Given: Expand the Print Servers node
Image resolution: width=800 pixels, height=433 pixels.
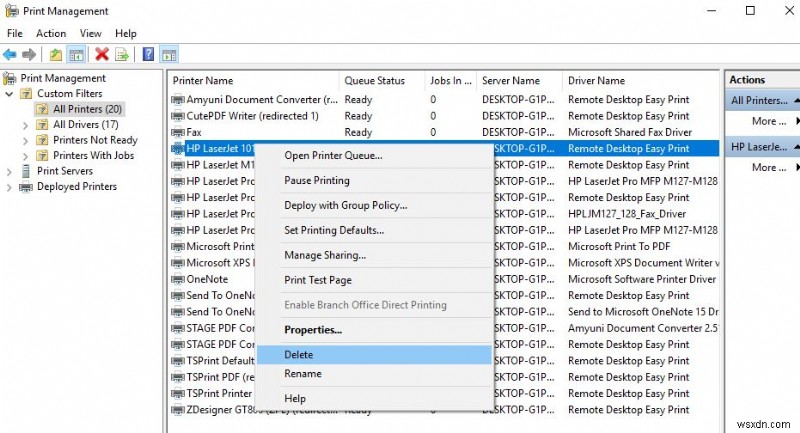Looking at the screenshot, I should click(9, 172).
